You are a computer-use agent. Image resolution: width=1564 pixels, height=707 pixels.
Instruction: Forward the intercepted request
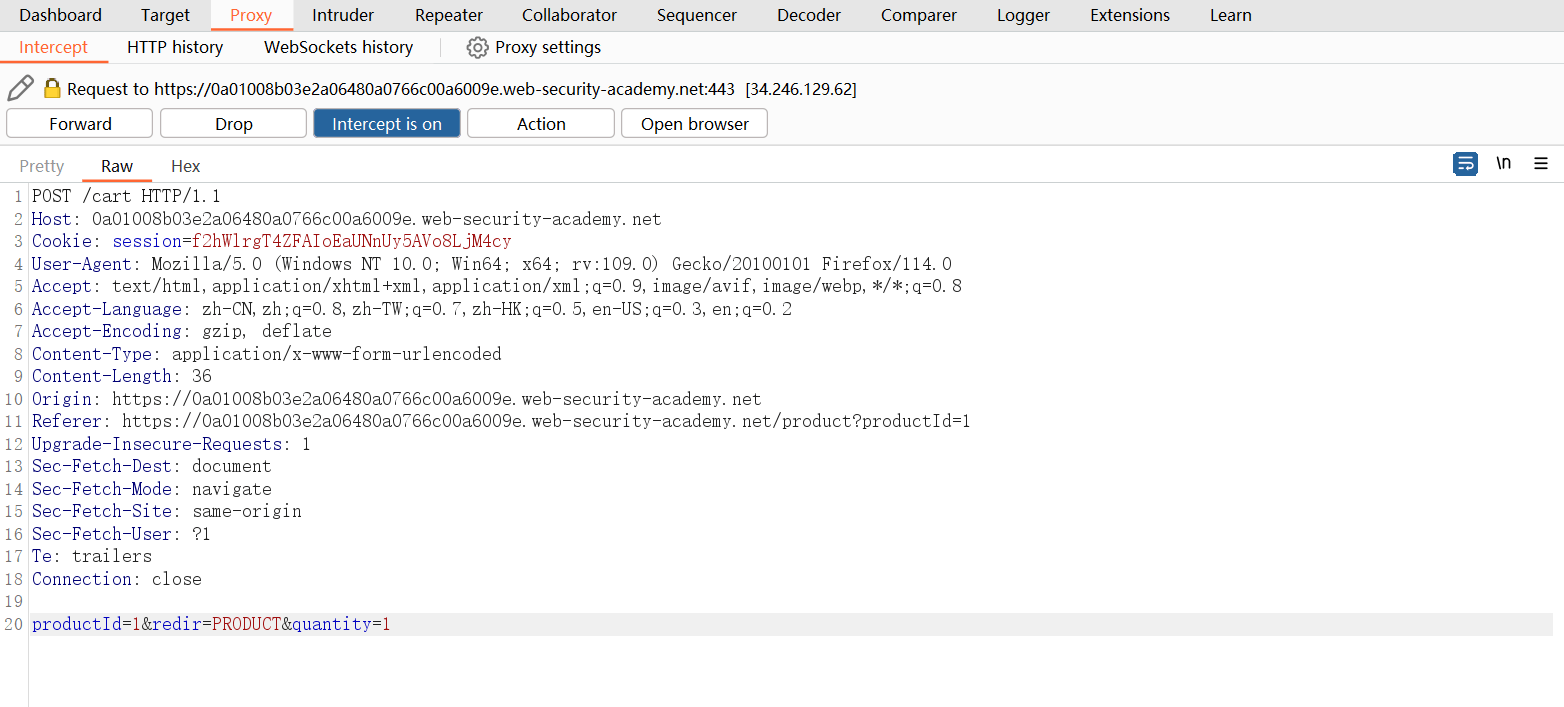pyautogui.click(x=80, y=123)
